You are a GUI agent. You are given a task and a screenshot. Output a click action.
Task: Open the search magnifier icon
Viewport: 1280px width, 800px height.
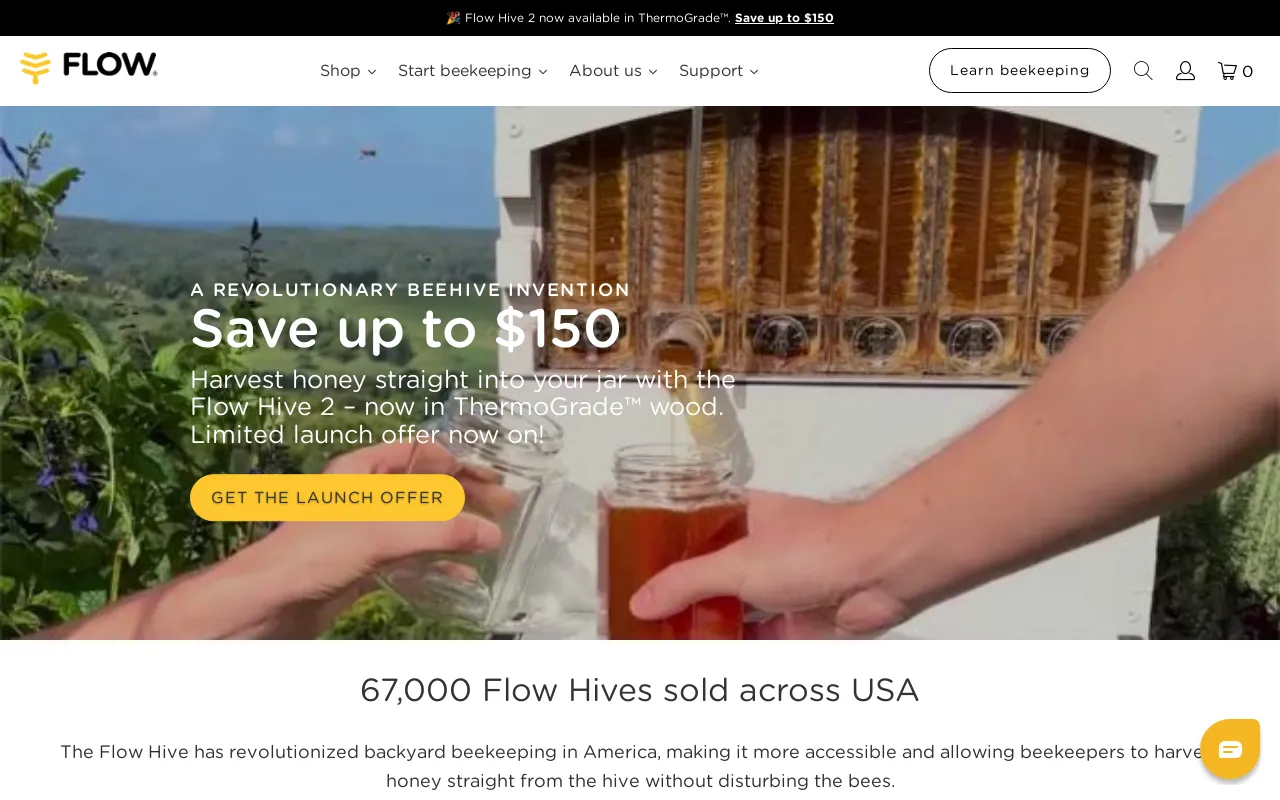[1143, 71]
